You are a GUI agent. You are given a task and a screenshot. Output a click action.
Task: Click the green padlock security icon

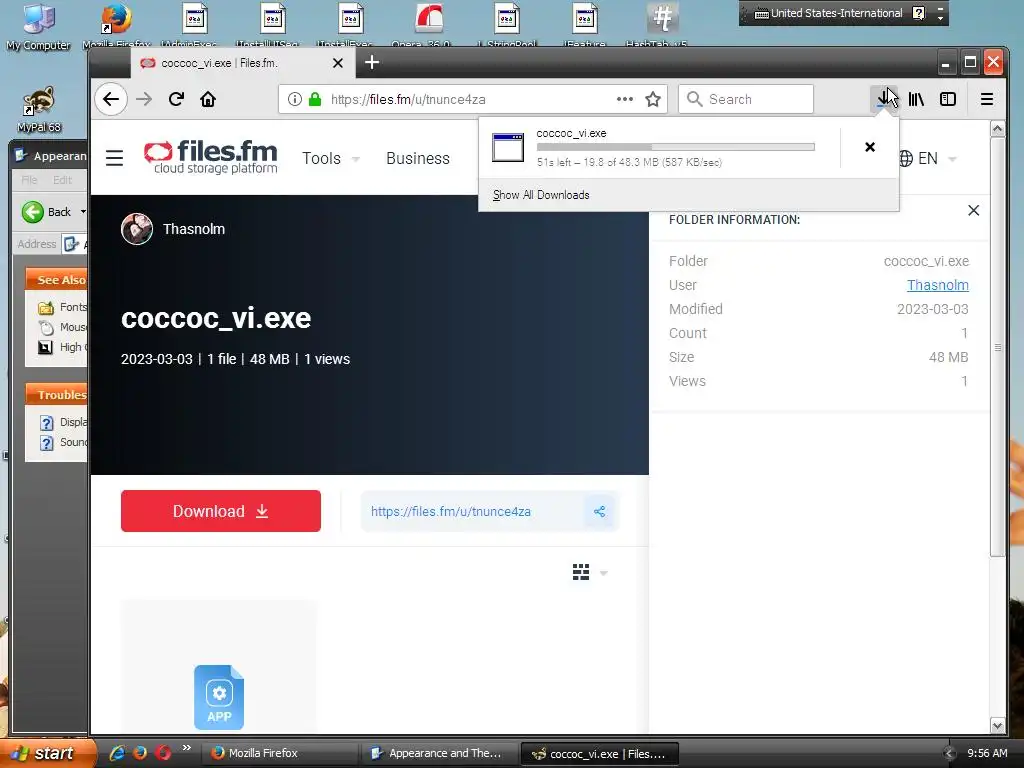click(x=315, y=99)
